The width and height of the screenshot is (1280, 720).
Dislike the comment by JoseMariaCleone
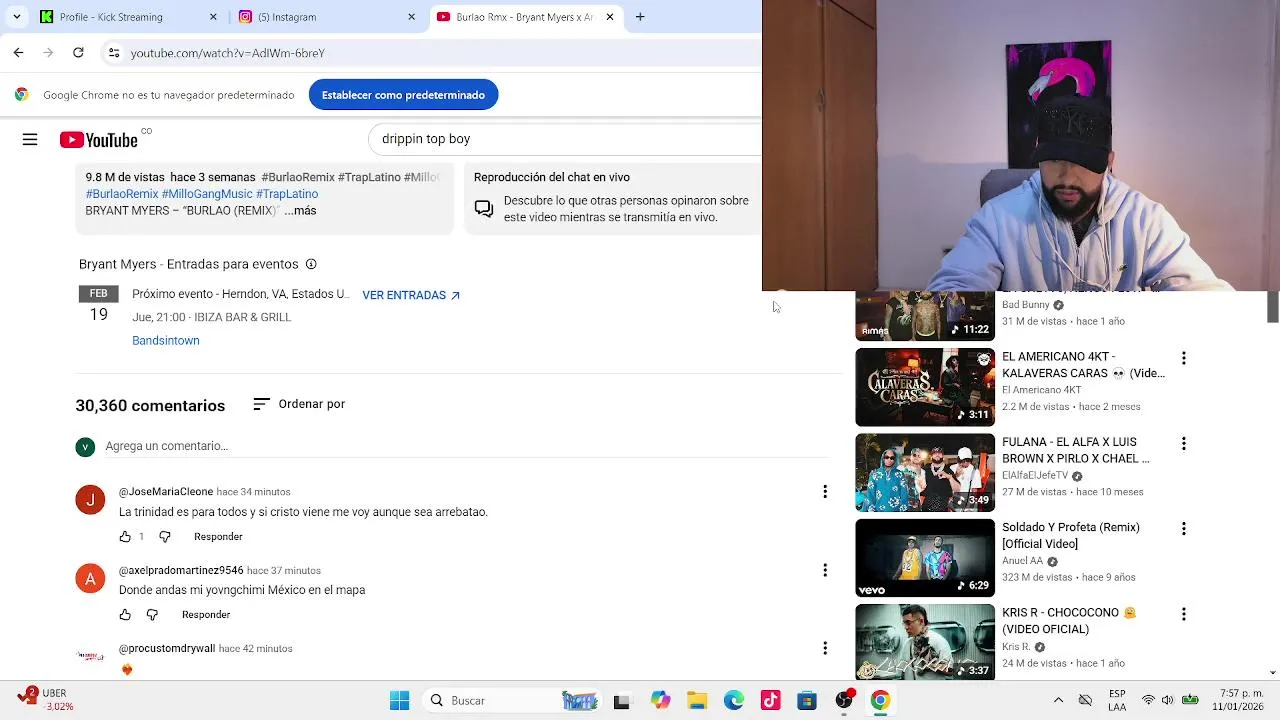pos(165,537)
